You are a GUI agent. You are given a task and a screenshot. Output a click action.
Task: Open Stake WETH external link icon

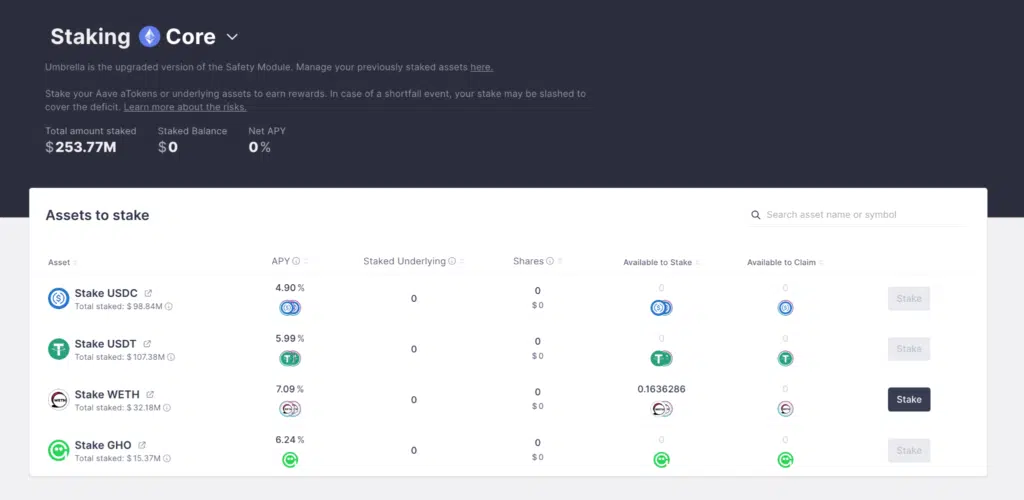151,395
